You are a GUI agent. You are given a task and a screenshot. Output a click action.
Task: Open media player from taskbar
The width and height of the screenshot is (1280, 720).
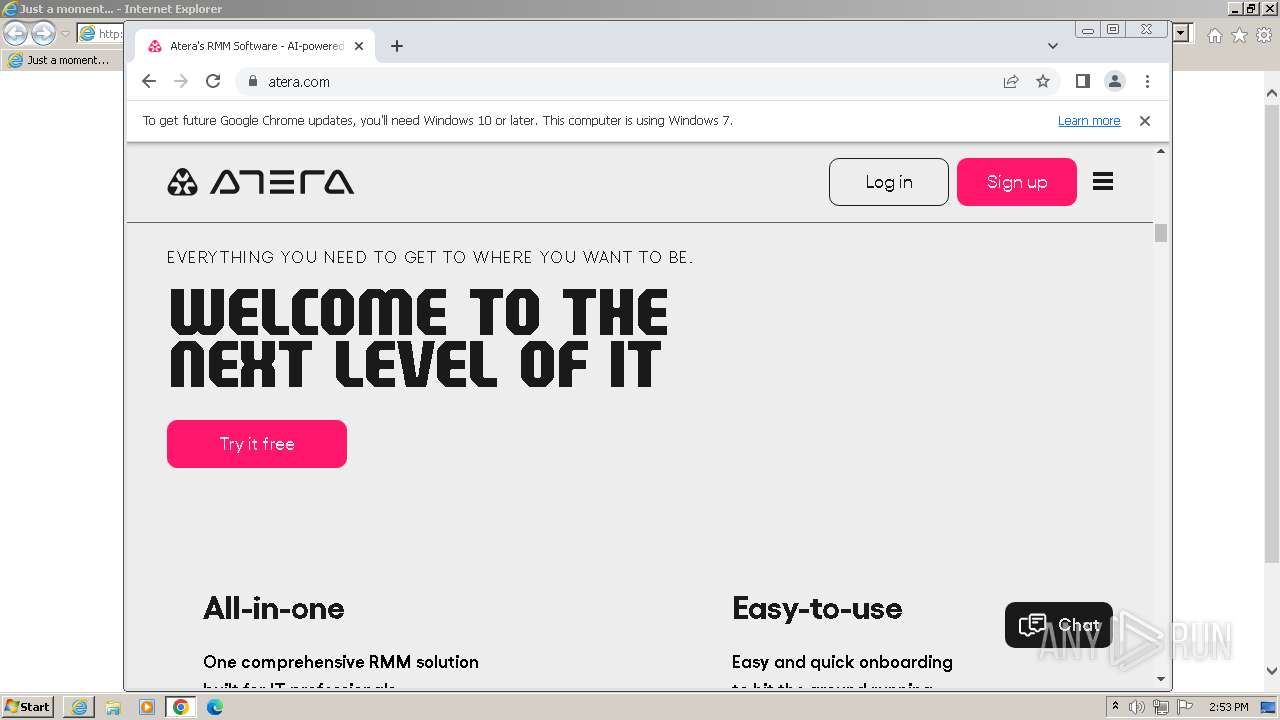(x=147, y=707)
